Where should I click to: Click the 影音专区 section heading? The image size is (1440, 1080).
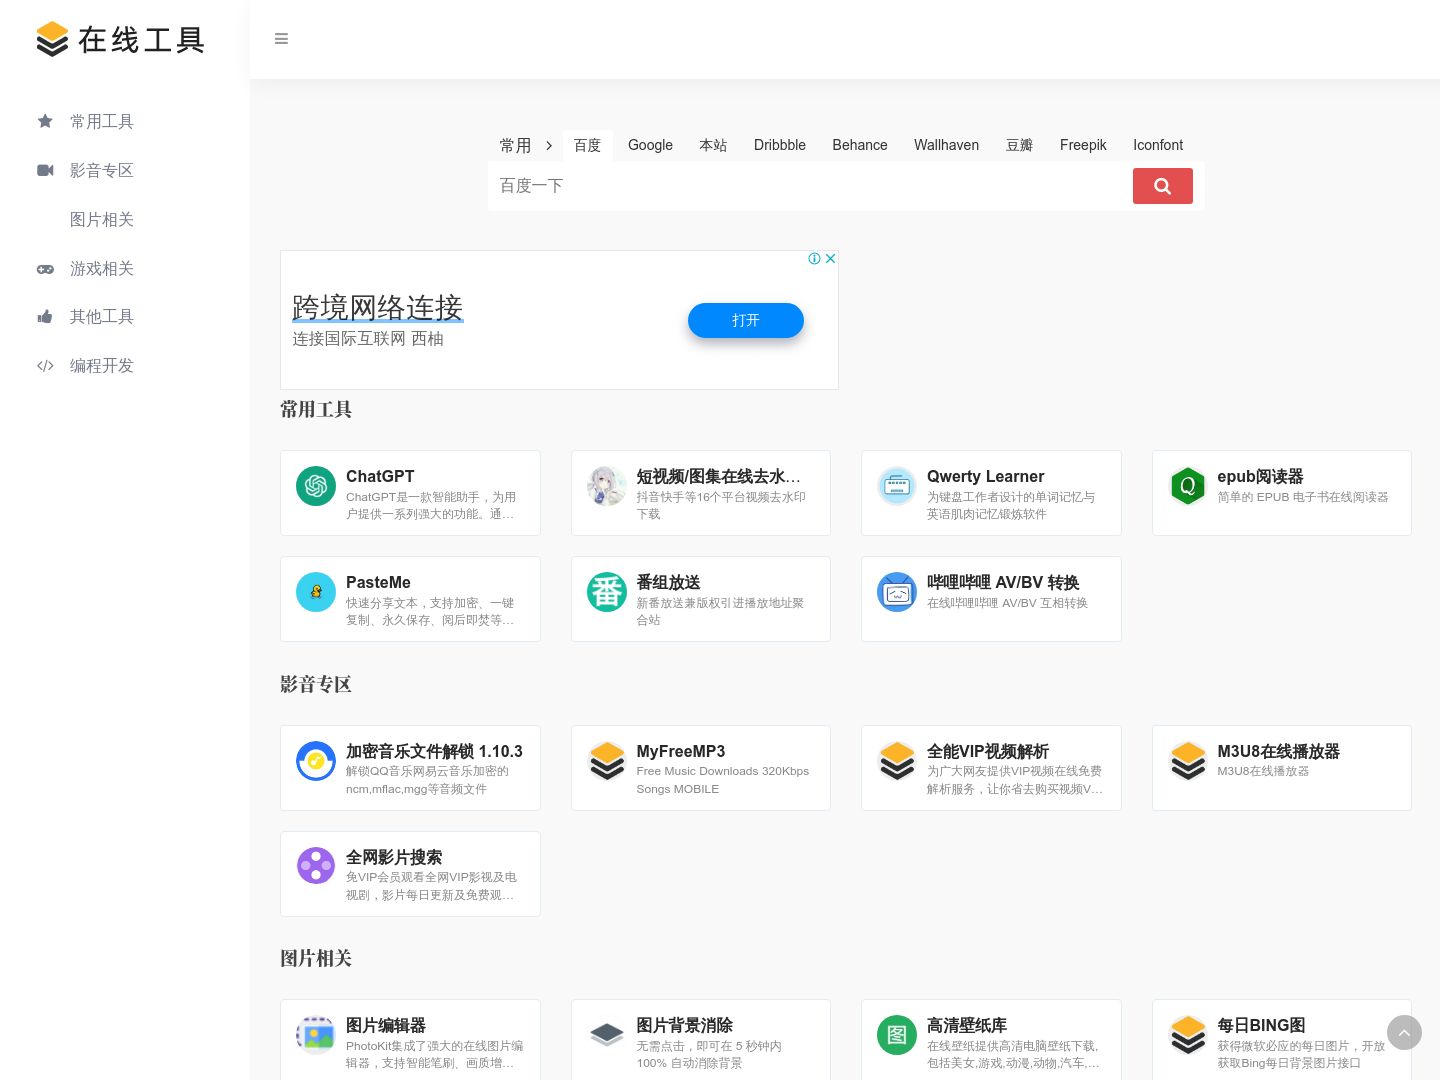pos(316,684)
